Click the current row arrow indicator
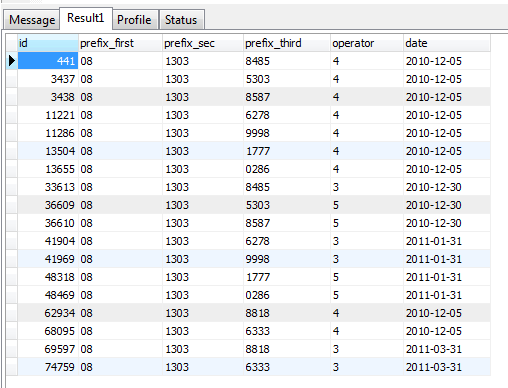This screenshot has width=508, height=388. [x=12, y=61]
